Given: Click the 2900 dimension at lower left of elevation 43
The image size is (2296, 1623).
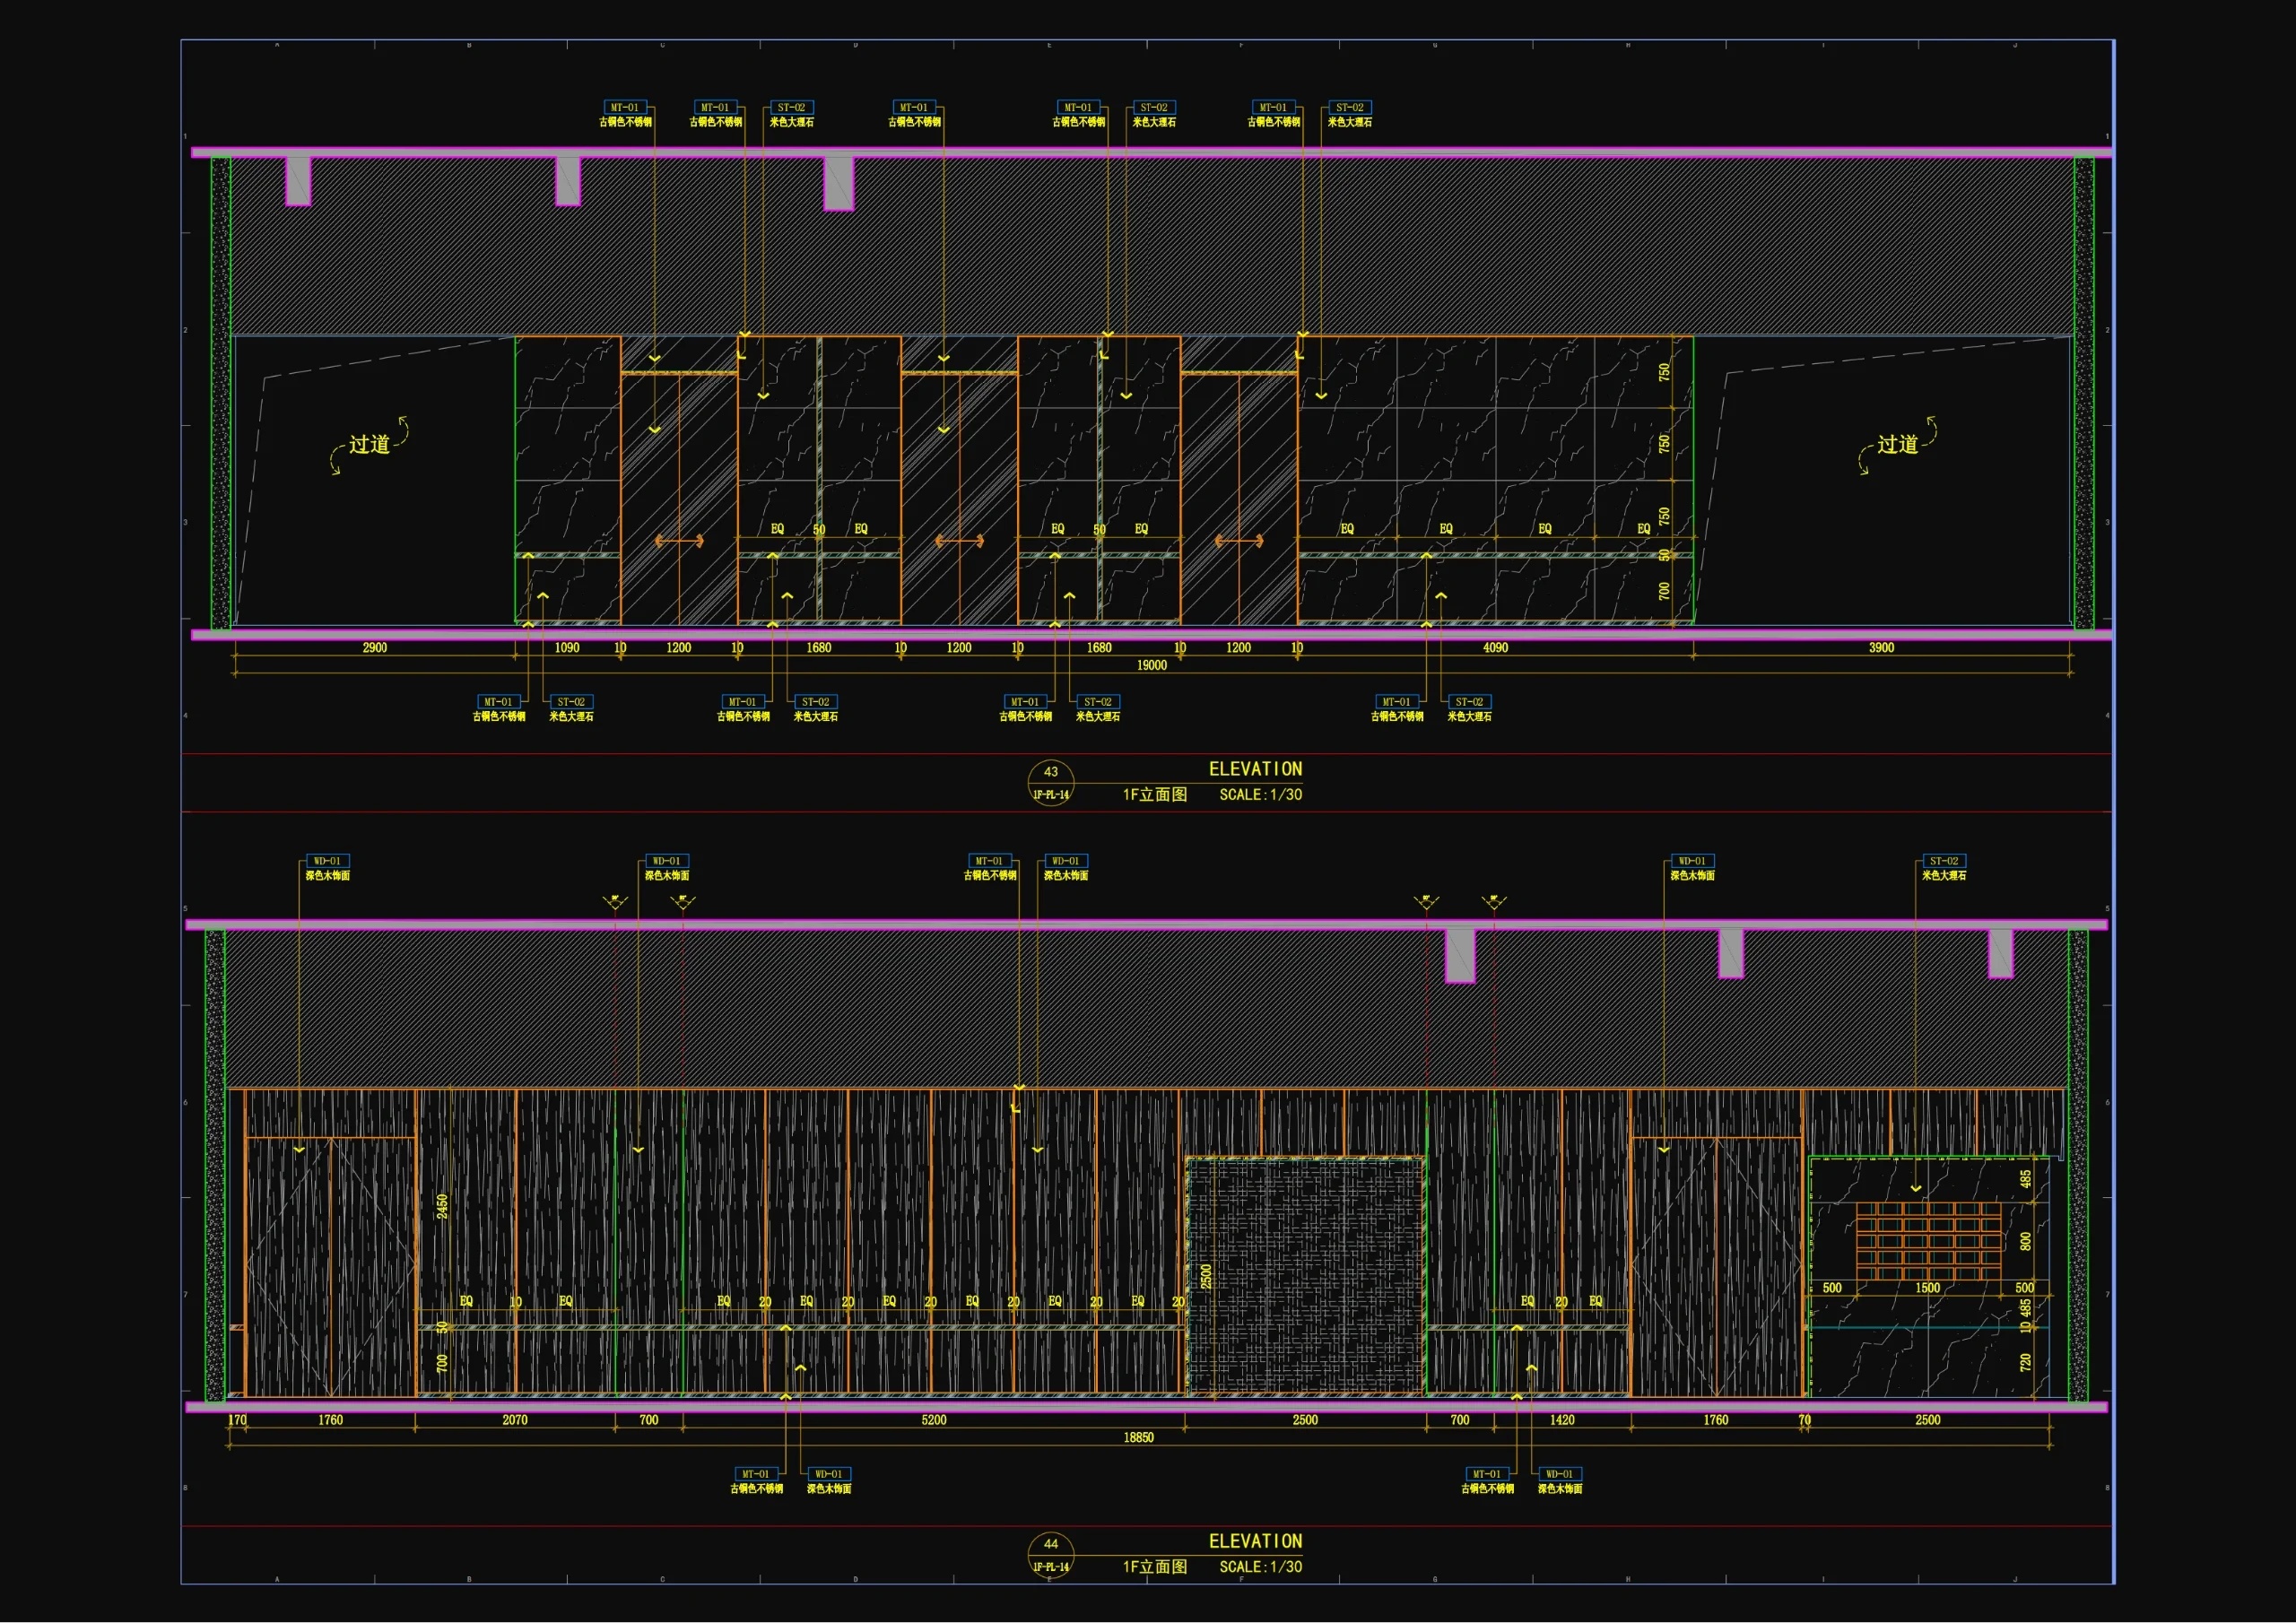Looking at the screenshot, I should click(x=374, y=648).
